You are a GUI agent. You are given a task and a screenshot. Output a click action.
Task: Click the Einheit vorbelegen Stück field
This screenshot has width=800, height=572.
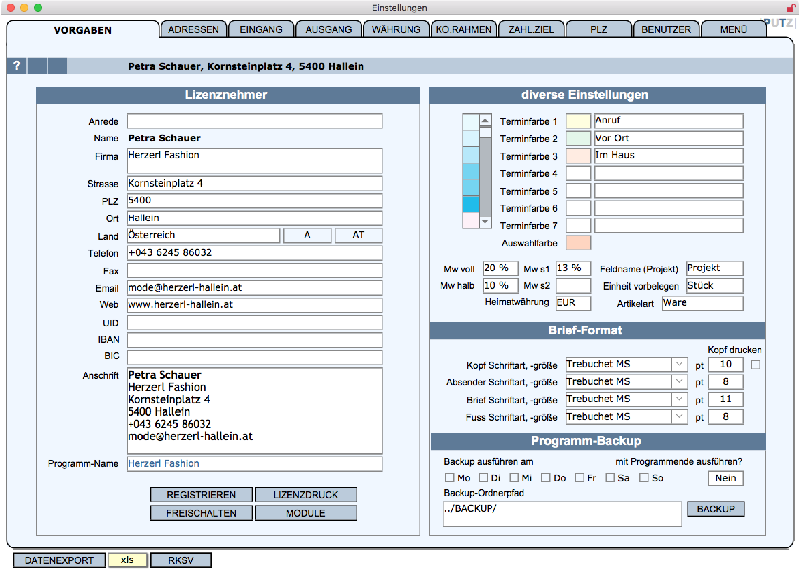(715, 286)
